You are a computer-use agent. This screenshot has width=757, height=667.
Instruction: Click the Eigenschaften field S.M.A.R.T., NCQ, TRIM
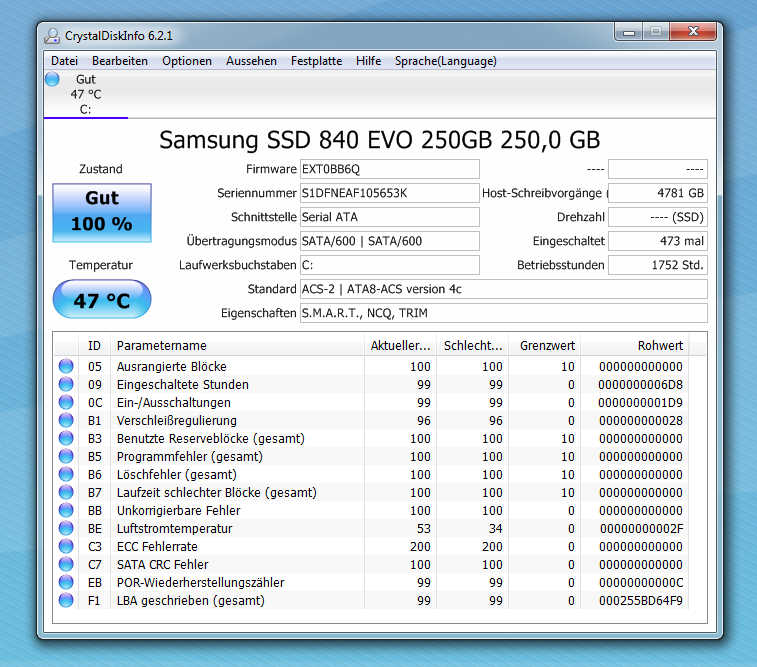(504, 313)
